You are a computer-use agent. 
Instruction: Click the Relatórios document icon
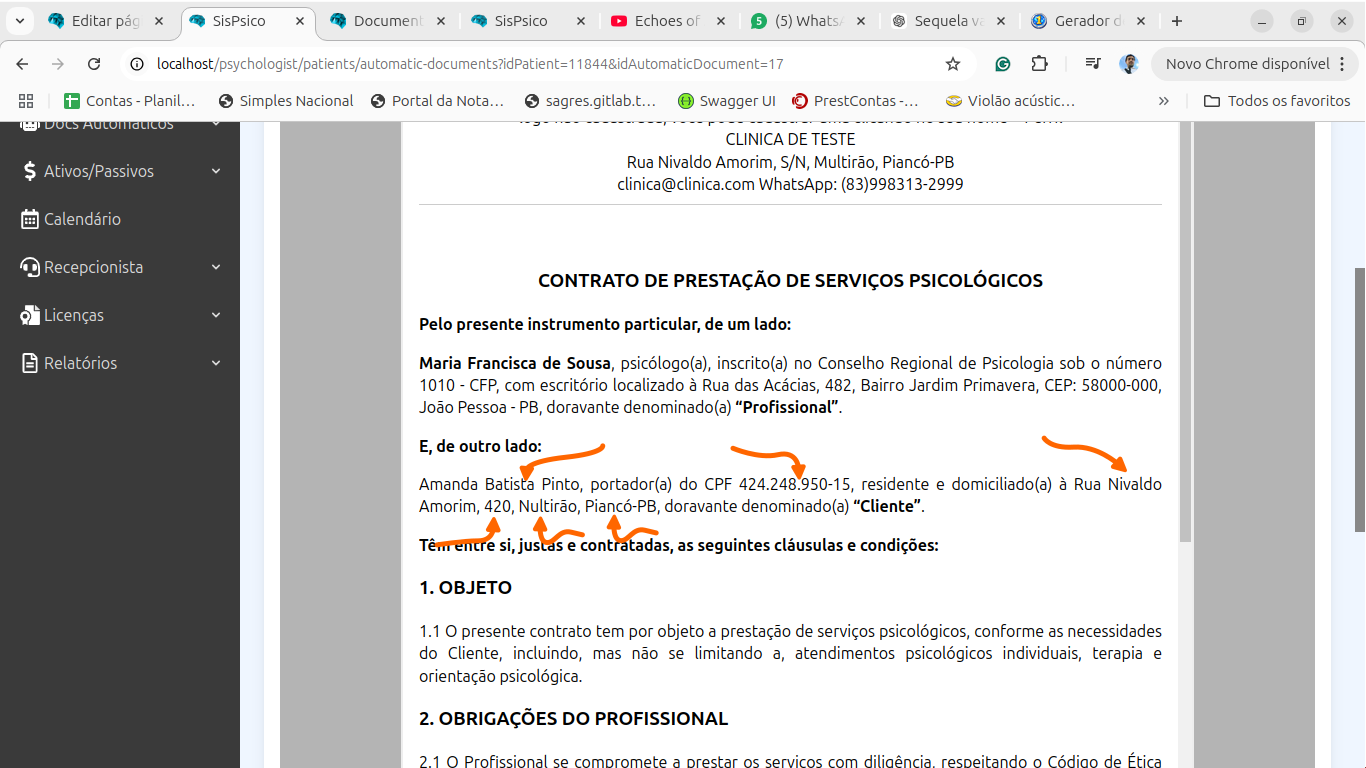pyautogui.click(x=30, y=363)
